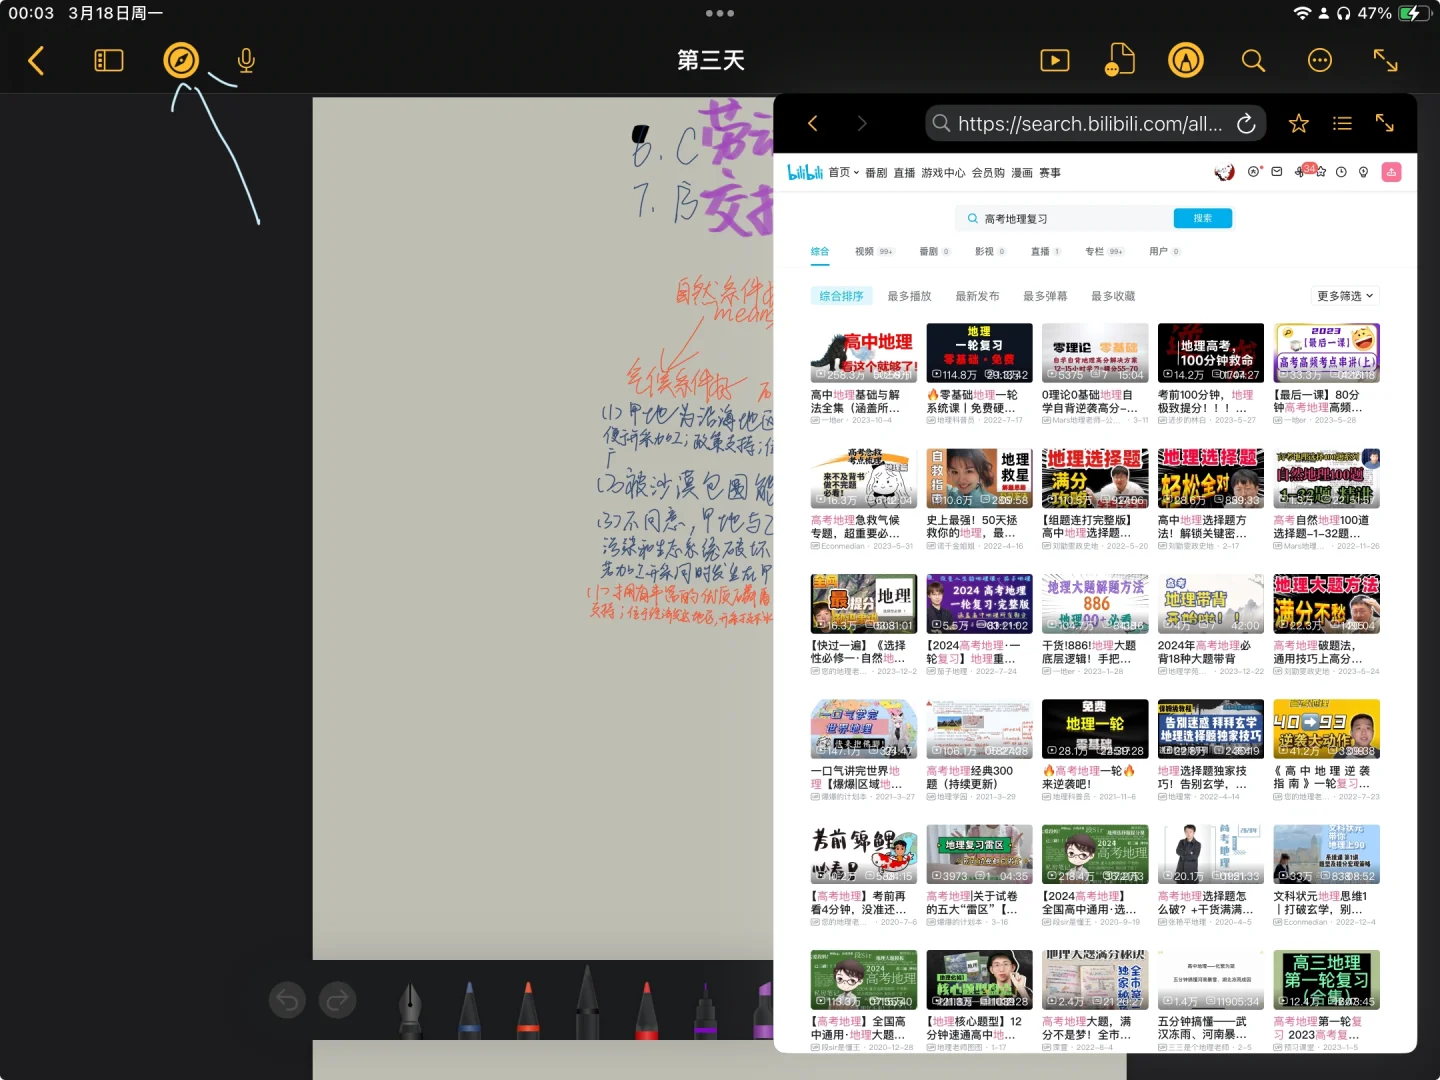The image size is (1440, 1080).
Task: Open the bilibili favorites star icon
Action: (x=1321, y=172)
